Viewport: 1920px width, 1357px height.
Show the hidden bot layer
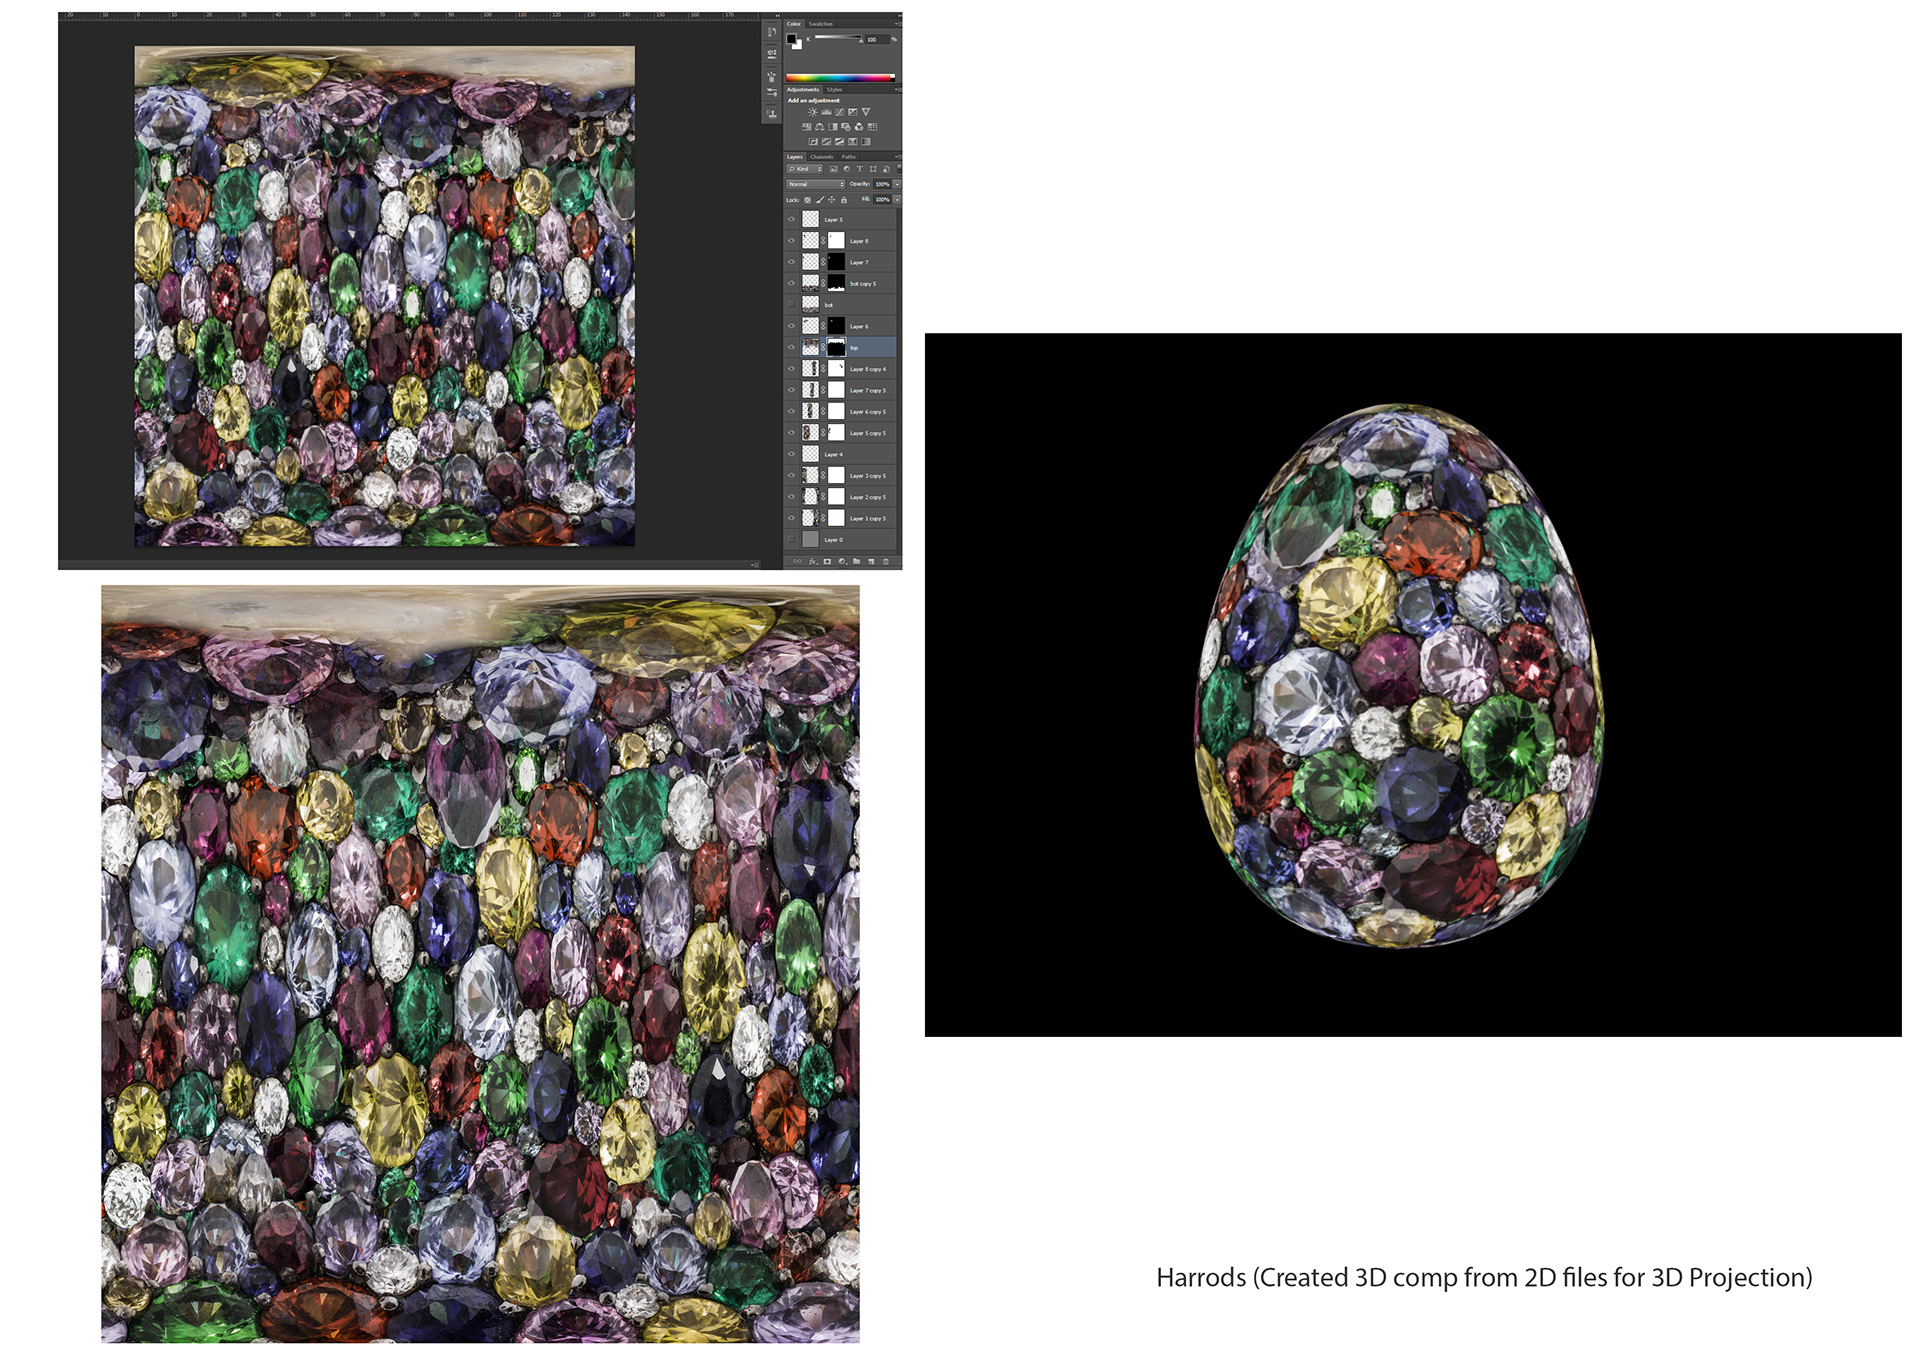coord(791,304)
